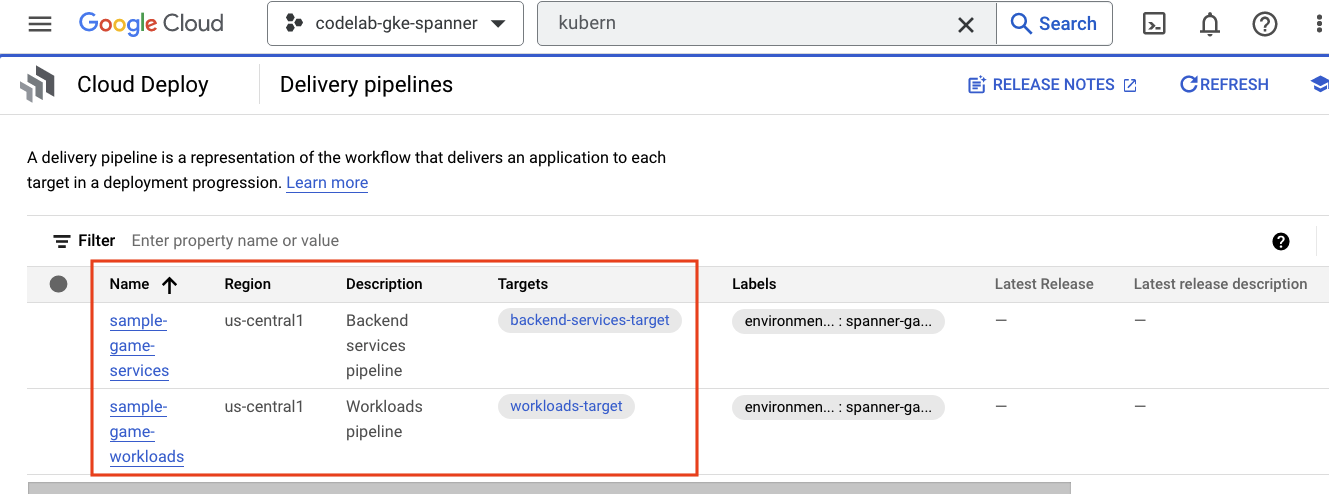The image size is (1329, 498).
Task: Expand the codelab-gke-spanner project picker
Action: click(395, 24)
